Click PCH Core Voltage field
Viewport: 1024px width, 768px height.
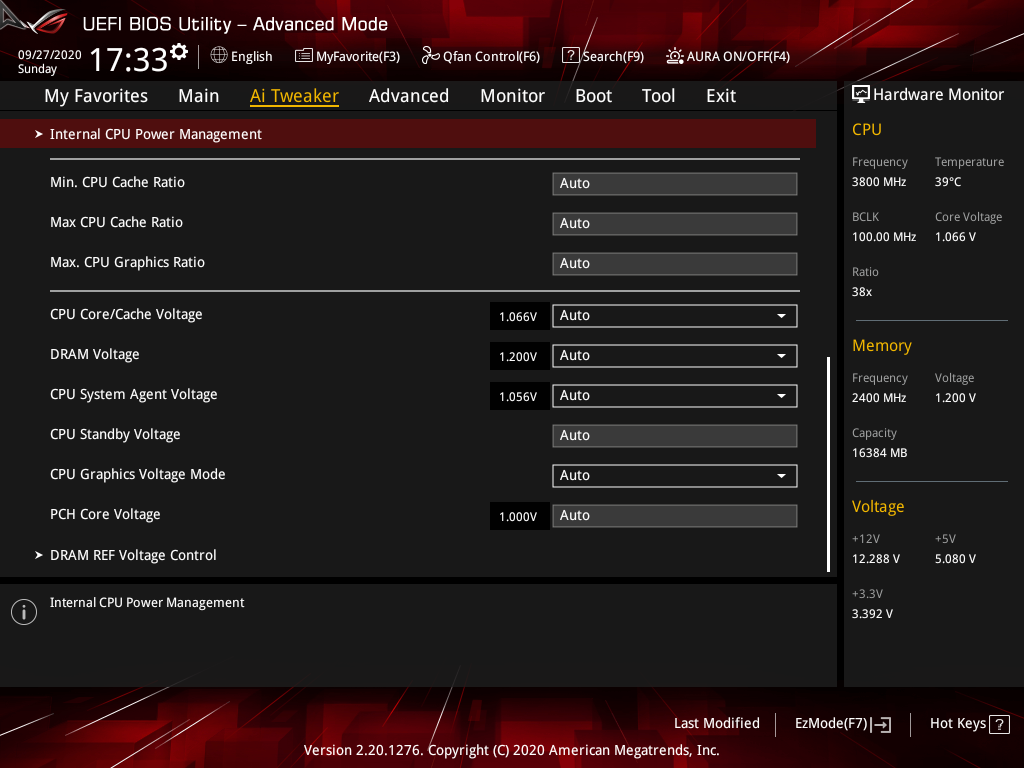point(675,515)
